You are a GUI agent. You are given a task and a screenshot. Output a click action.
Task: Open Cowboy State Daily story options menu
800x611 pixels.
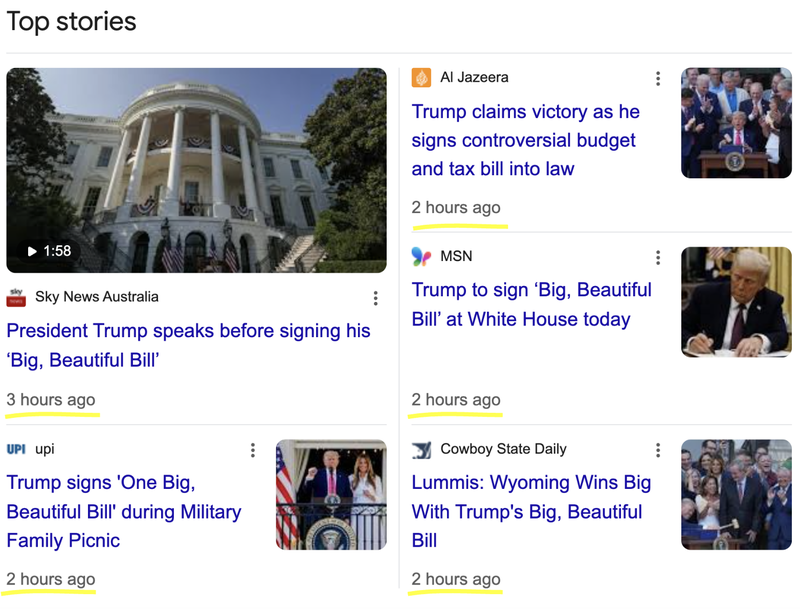click(657, 450)
